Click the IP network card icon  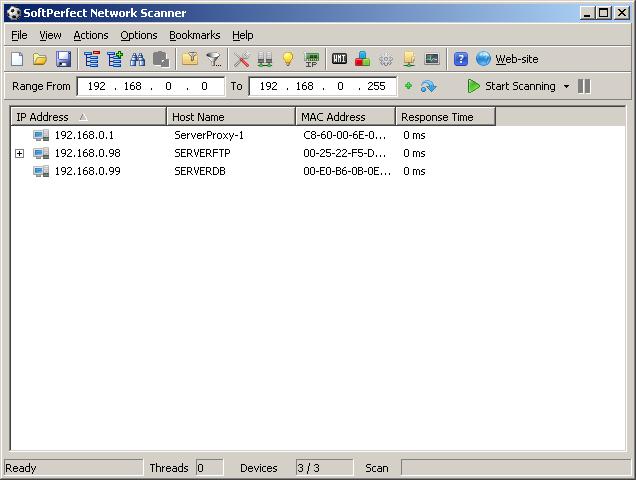pos(312,59)
